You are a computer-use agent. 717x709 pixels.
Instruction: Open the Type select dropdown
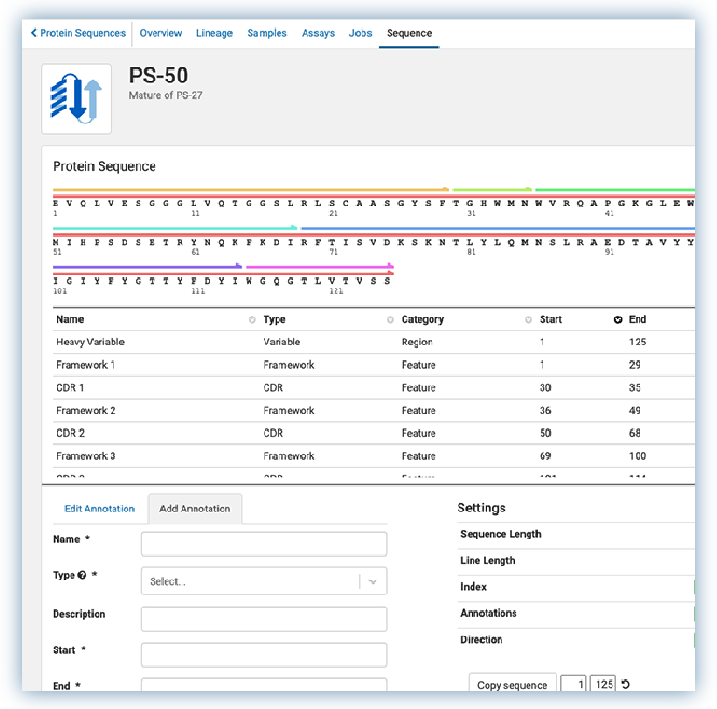tap(264, 581)
